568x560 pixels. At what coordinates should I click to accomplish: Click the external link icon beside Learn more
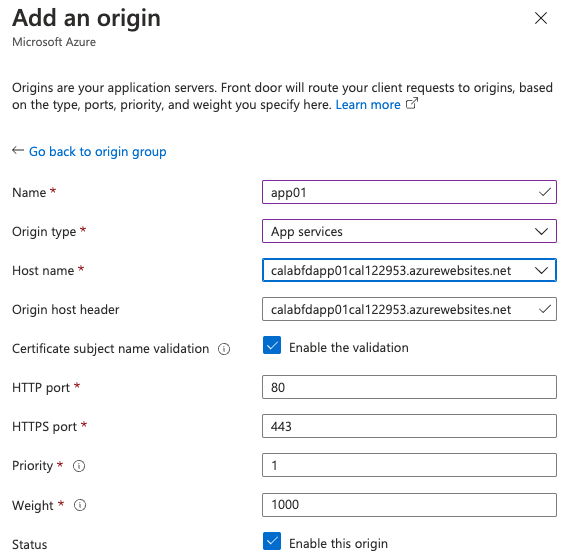click(x=412, y=104)
